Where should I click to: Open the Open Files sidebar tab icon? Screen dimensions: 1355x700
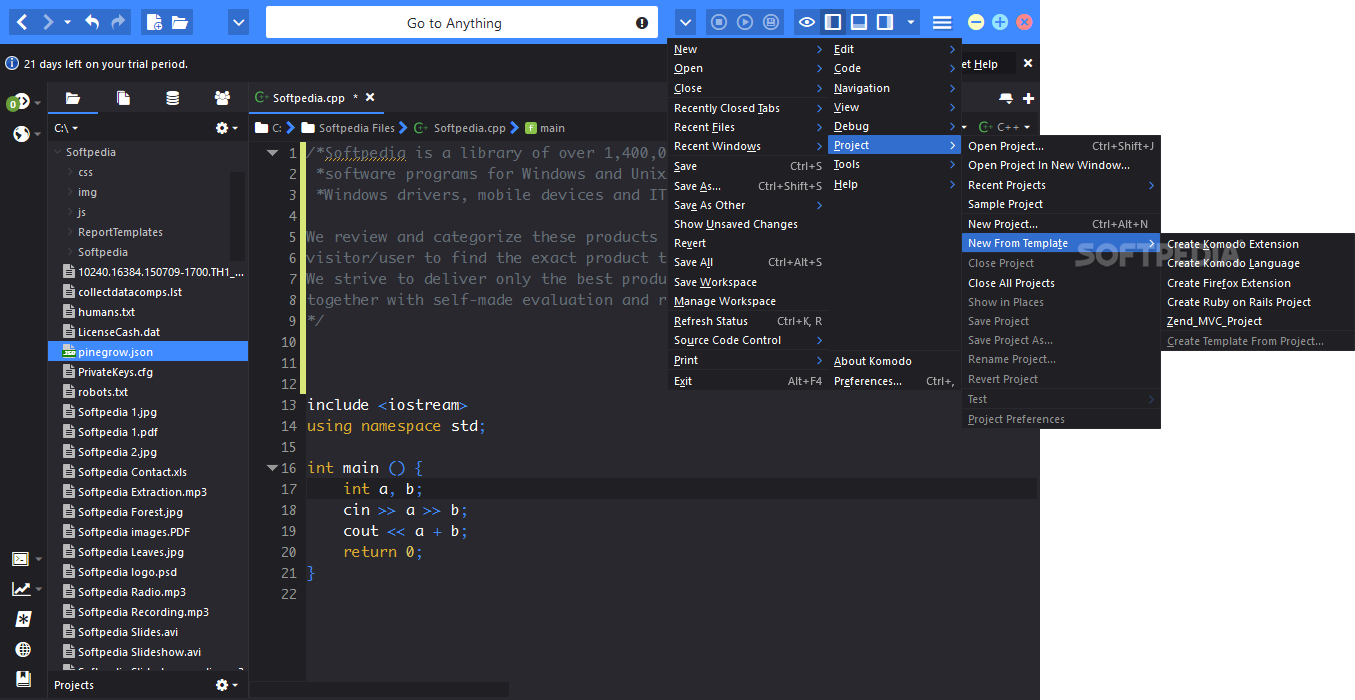click(x=123, y=98)
